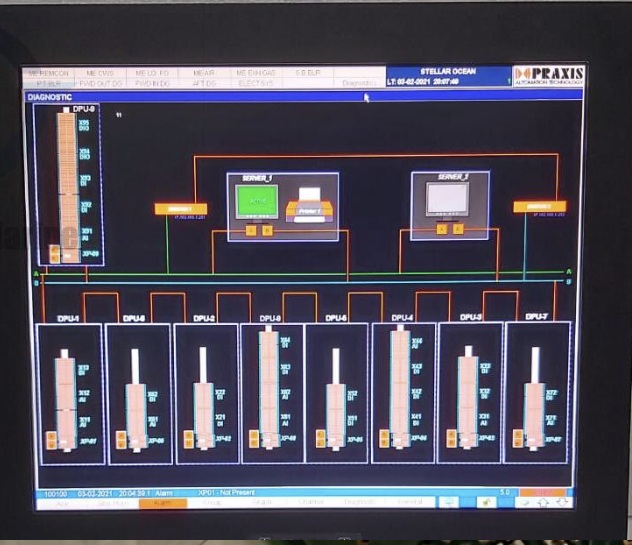Select the right orange network switch
The width and height of the screenshot is (632, 545).
pos(540,207)
